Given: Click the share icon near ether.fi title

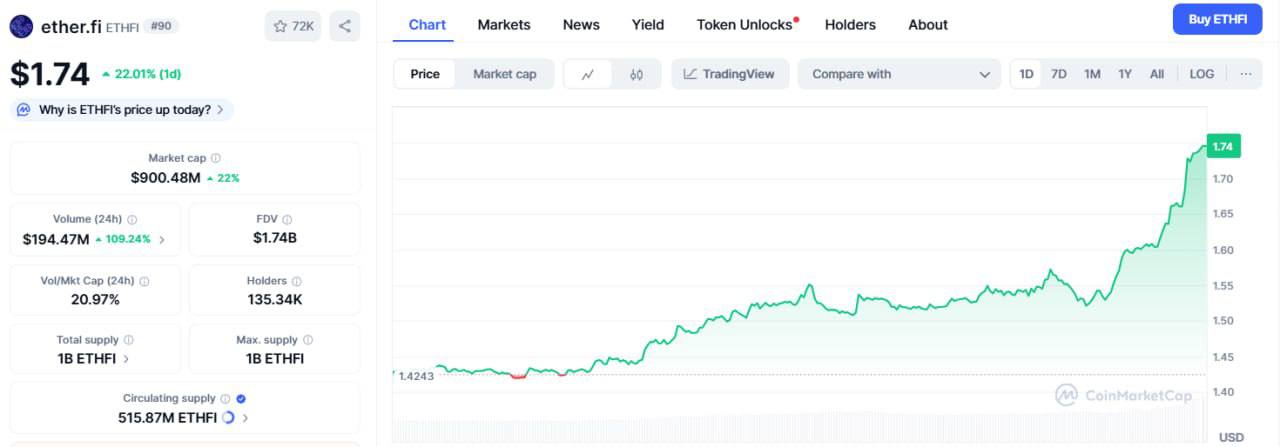Looking at the screenshot, I should click(x=344, y=26).
